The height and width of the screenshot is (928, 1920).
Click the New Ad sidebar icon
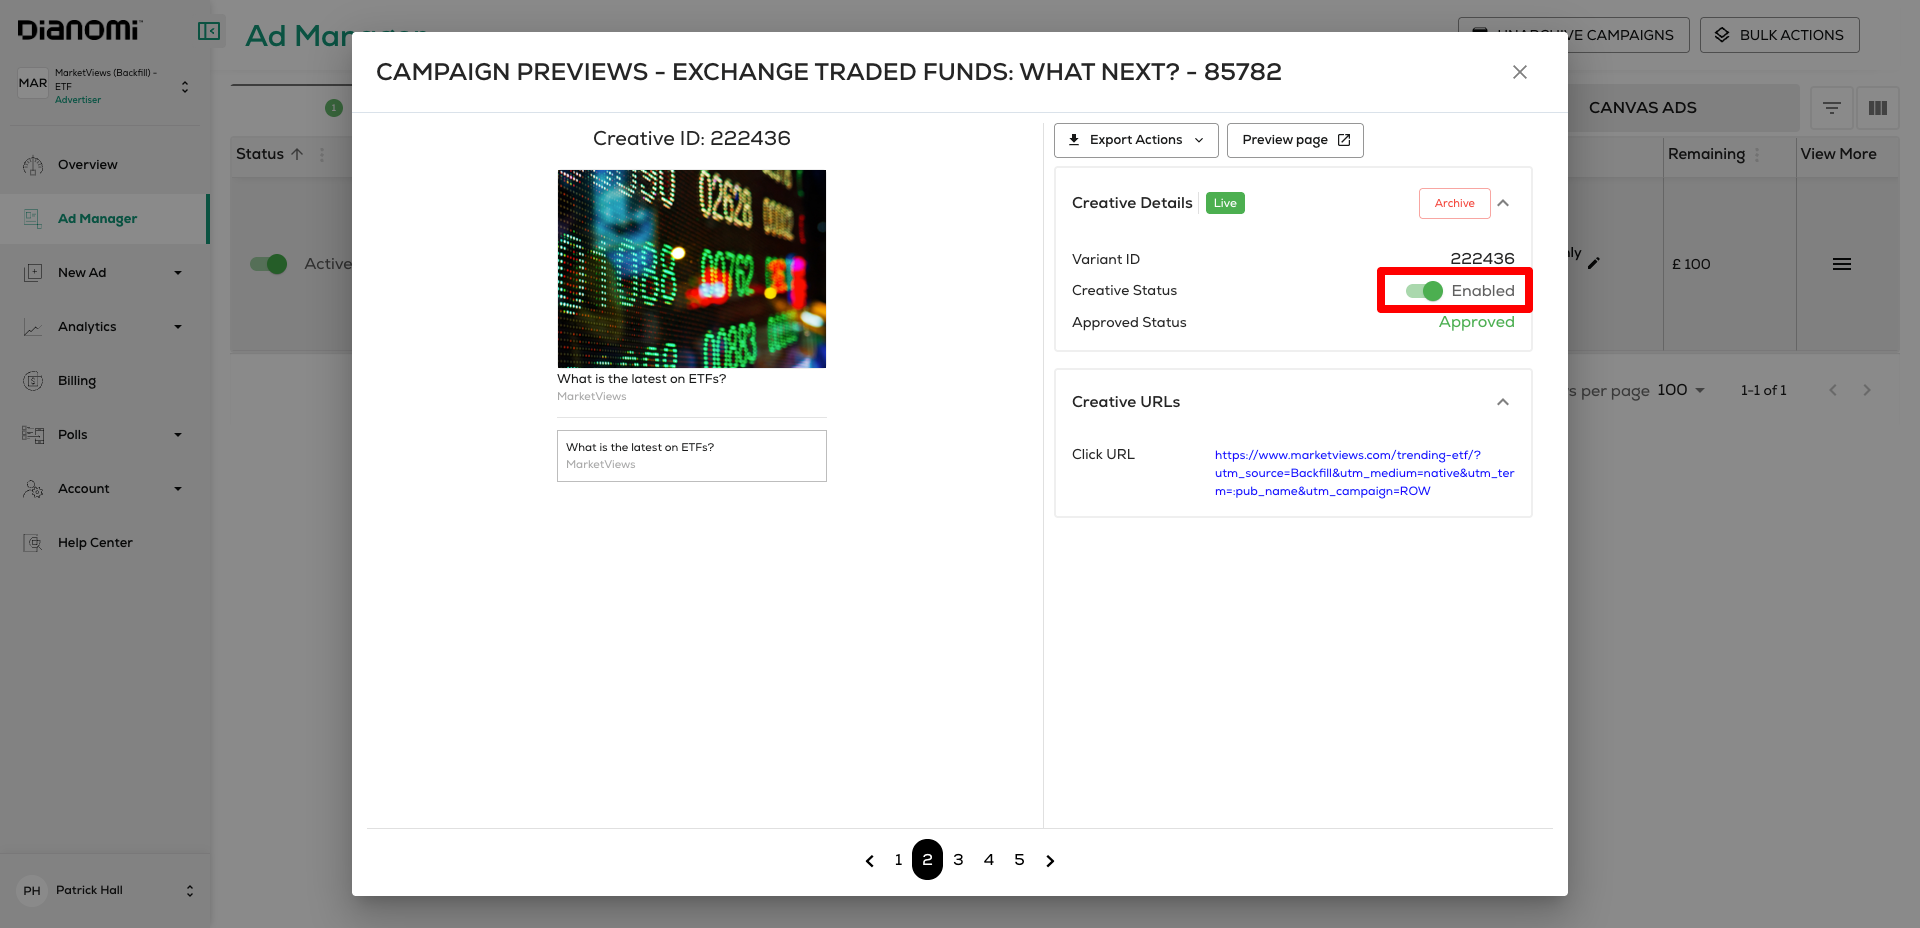pyautogui.click(x=33, y=273)
